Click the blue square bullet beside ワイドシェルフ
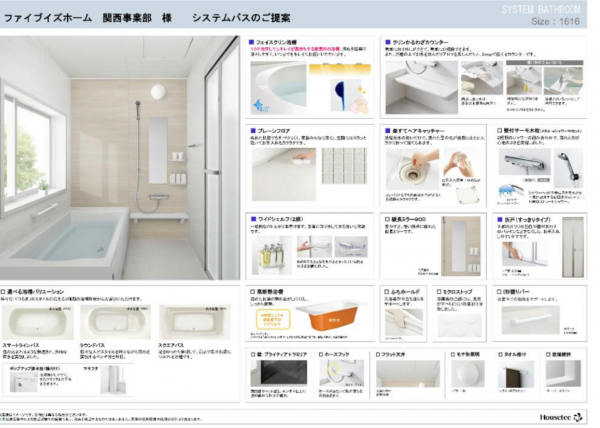Viewport: 600px width, 428px height. pyautogui.click(x=253, y=219)
